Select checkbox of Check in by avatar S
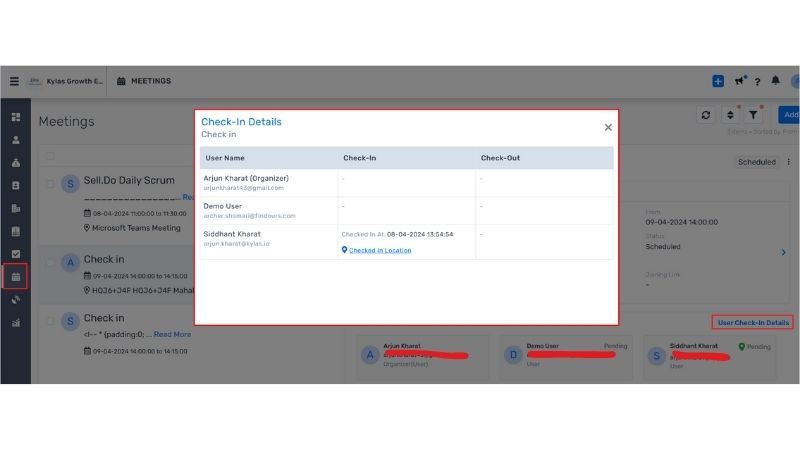Image resolution: width=800 pixels, height=450 pixels. click(x=50, y=321)
